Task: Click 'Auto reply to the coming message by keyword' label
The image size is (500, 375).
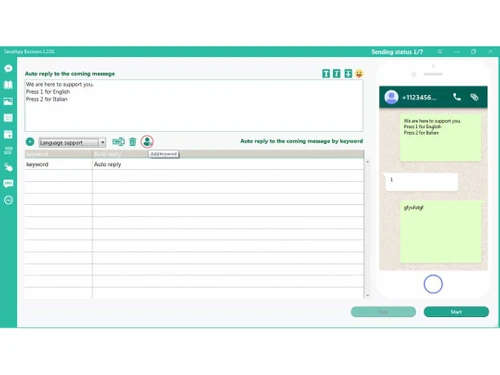Action: (x=301, y=141)
